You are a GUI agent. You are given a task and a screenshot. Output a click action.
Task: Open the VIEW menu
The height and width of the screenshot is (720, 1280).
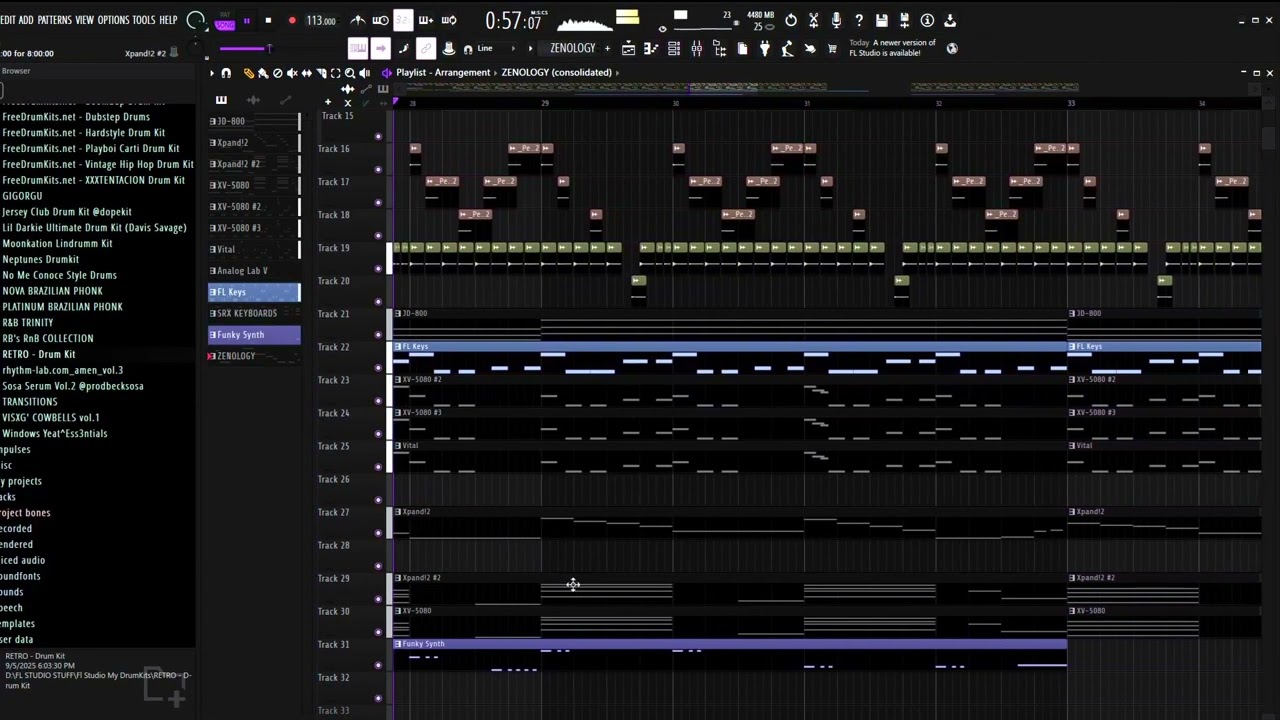tap(85, 20)
